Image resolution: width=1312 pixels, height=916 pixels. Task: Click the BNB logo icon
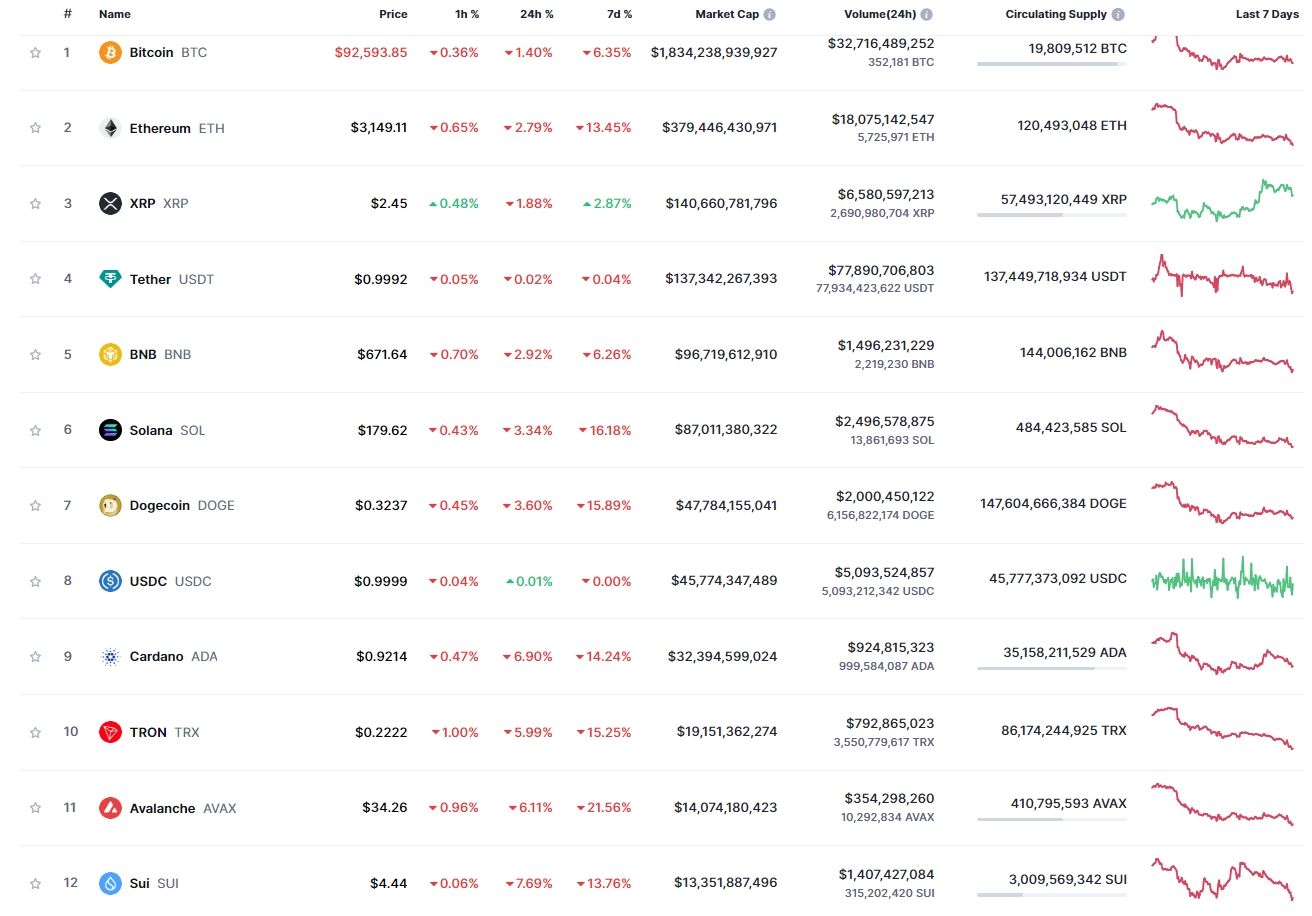(110, 354)
